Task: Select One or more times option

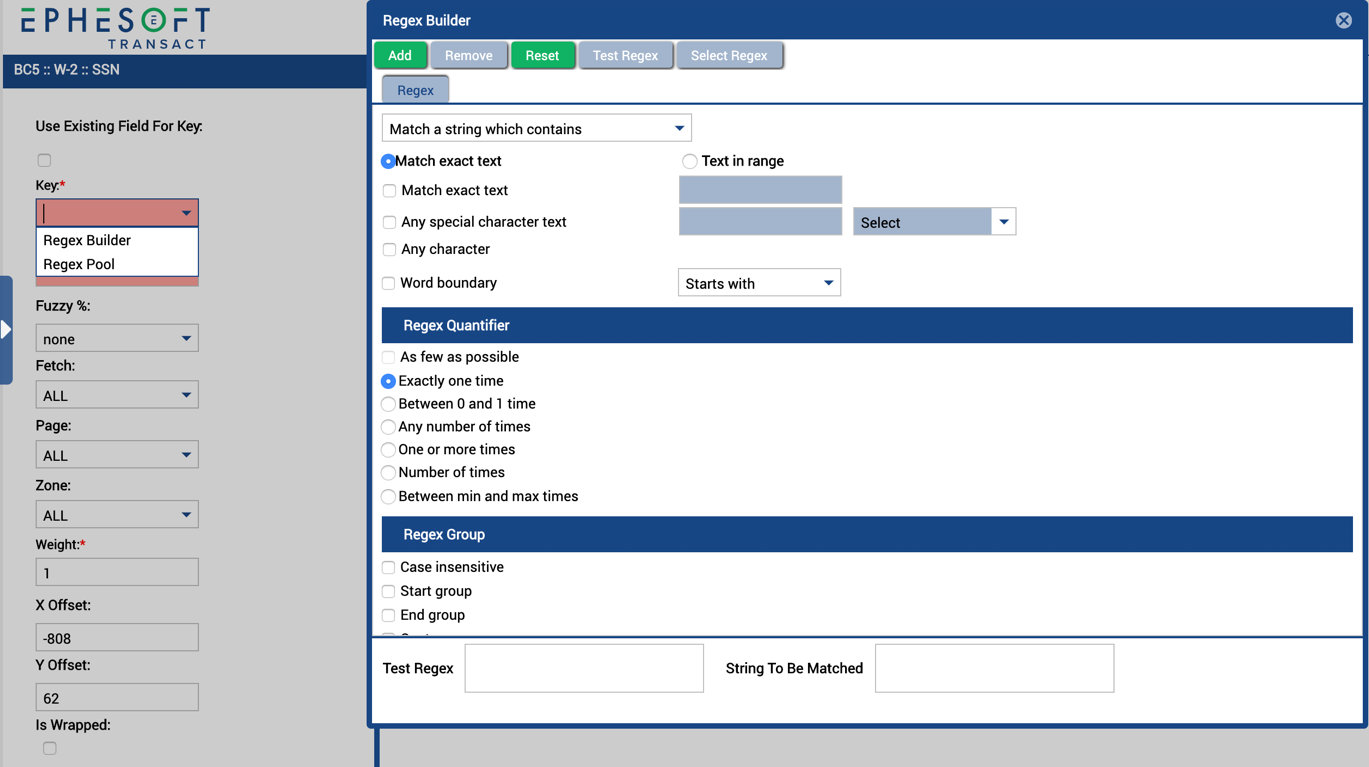Action: click(388, 450)
